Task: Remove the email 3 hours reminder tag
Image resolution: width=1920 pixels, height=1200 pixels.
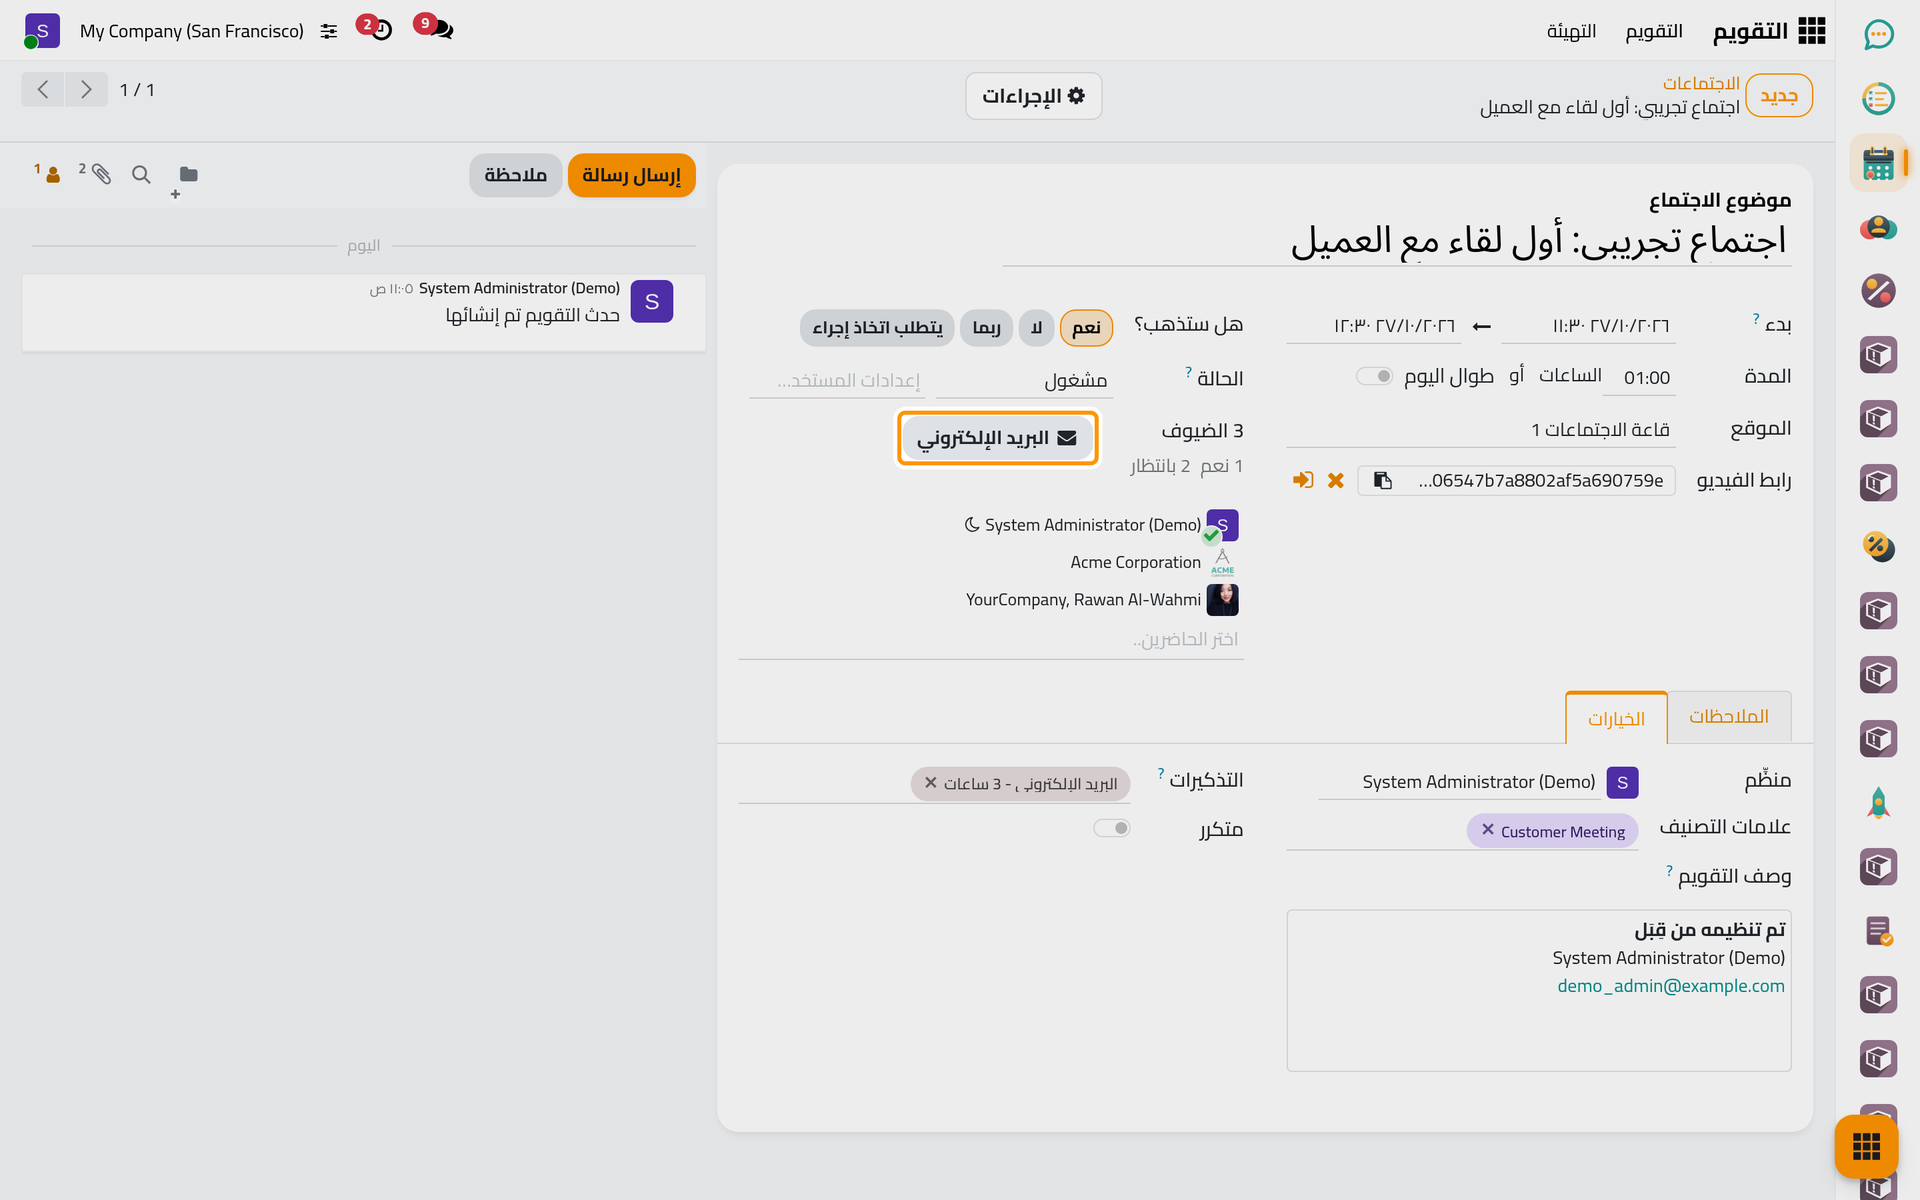Action: 930,783
